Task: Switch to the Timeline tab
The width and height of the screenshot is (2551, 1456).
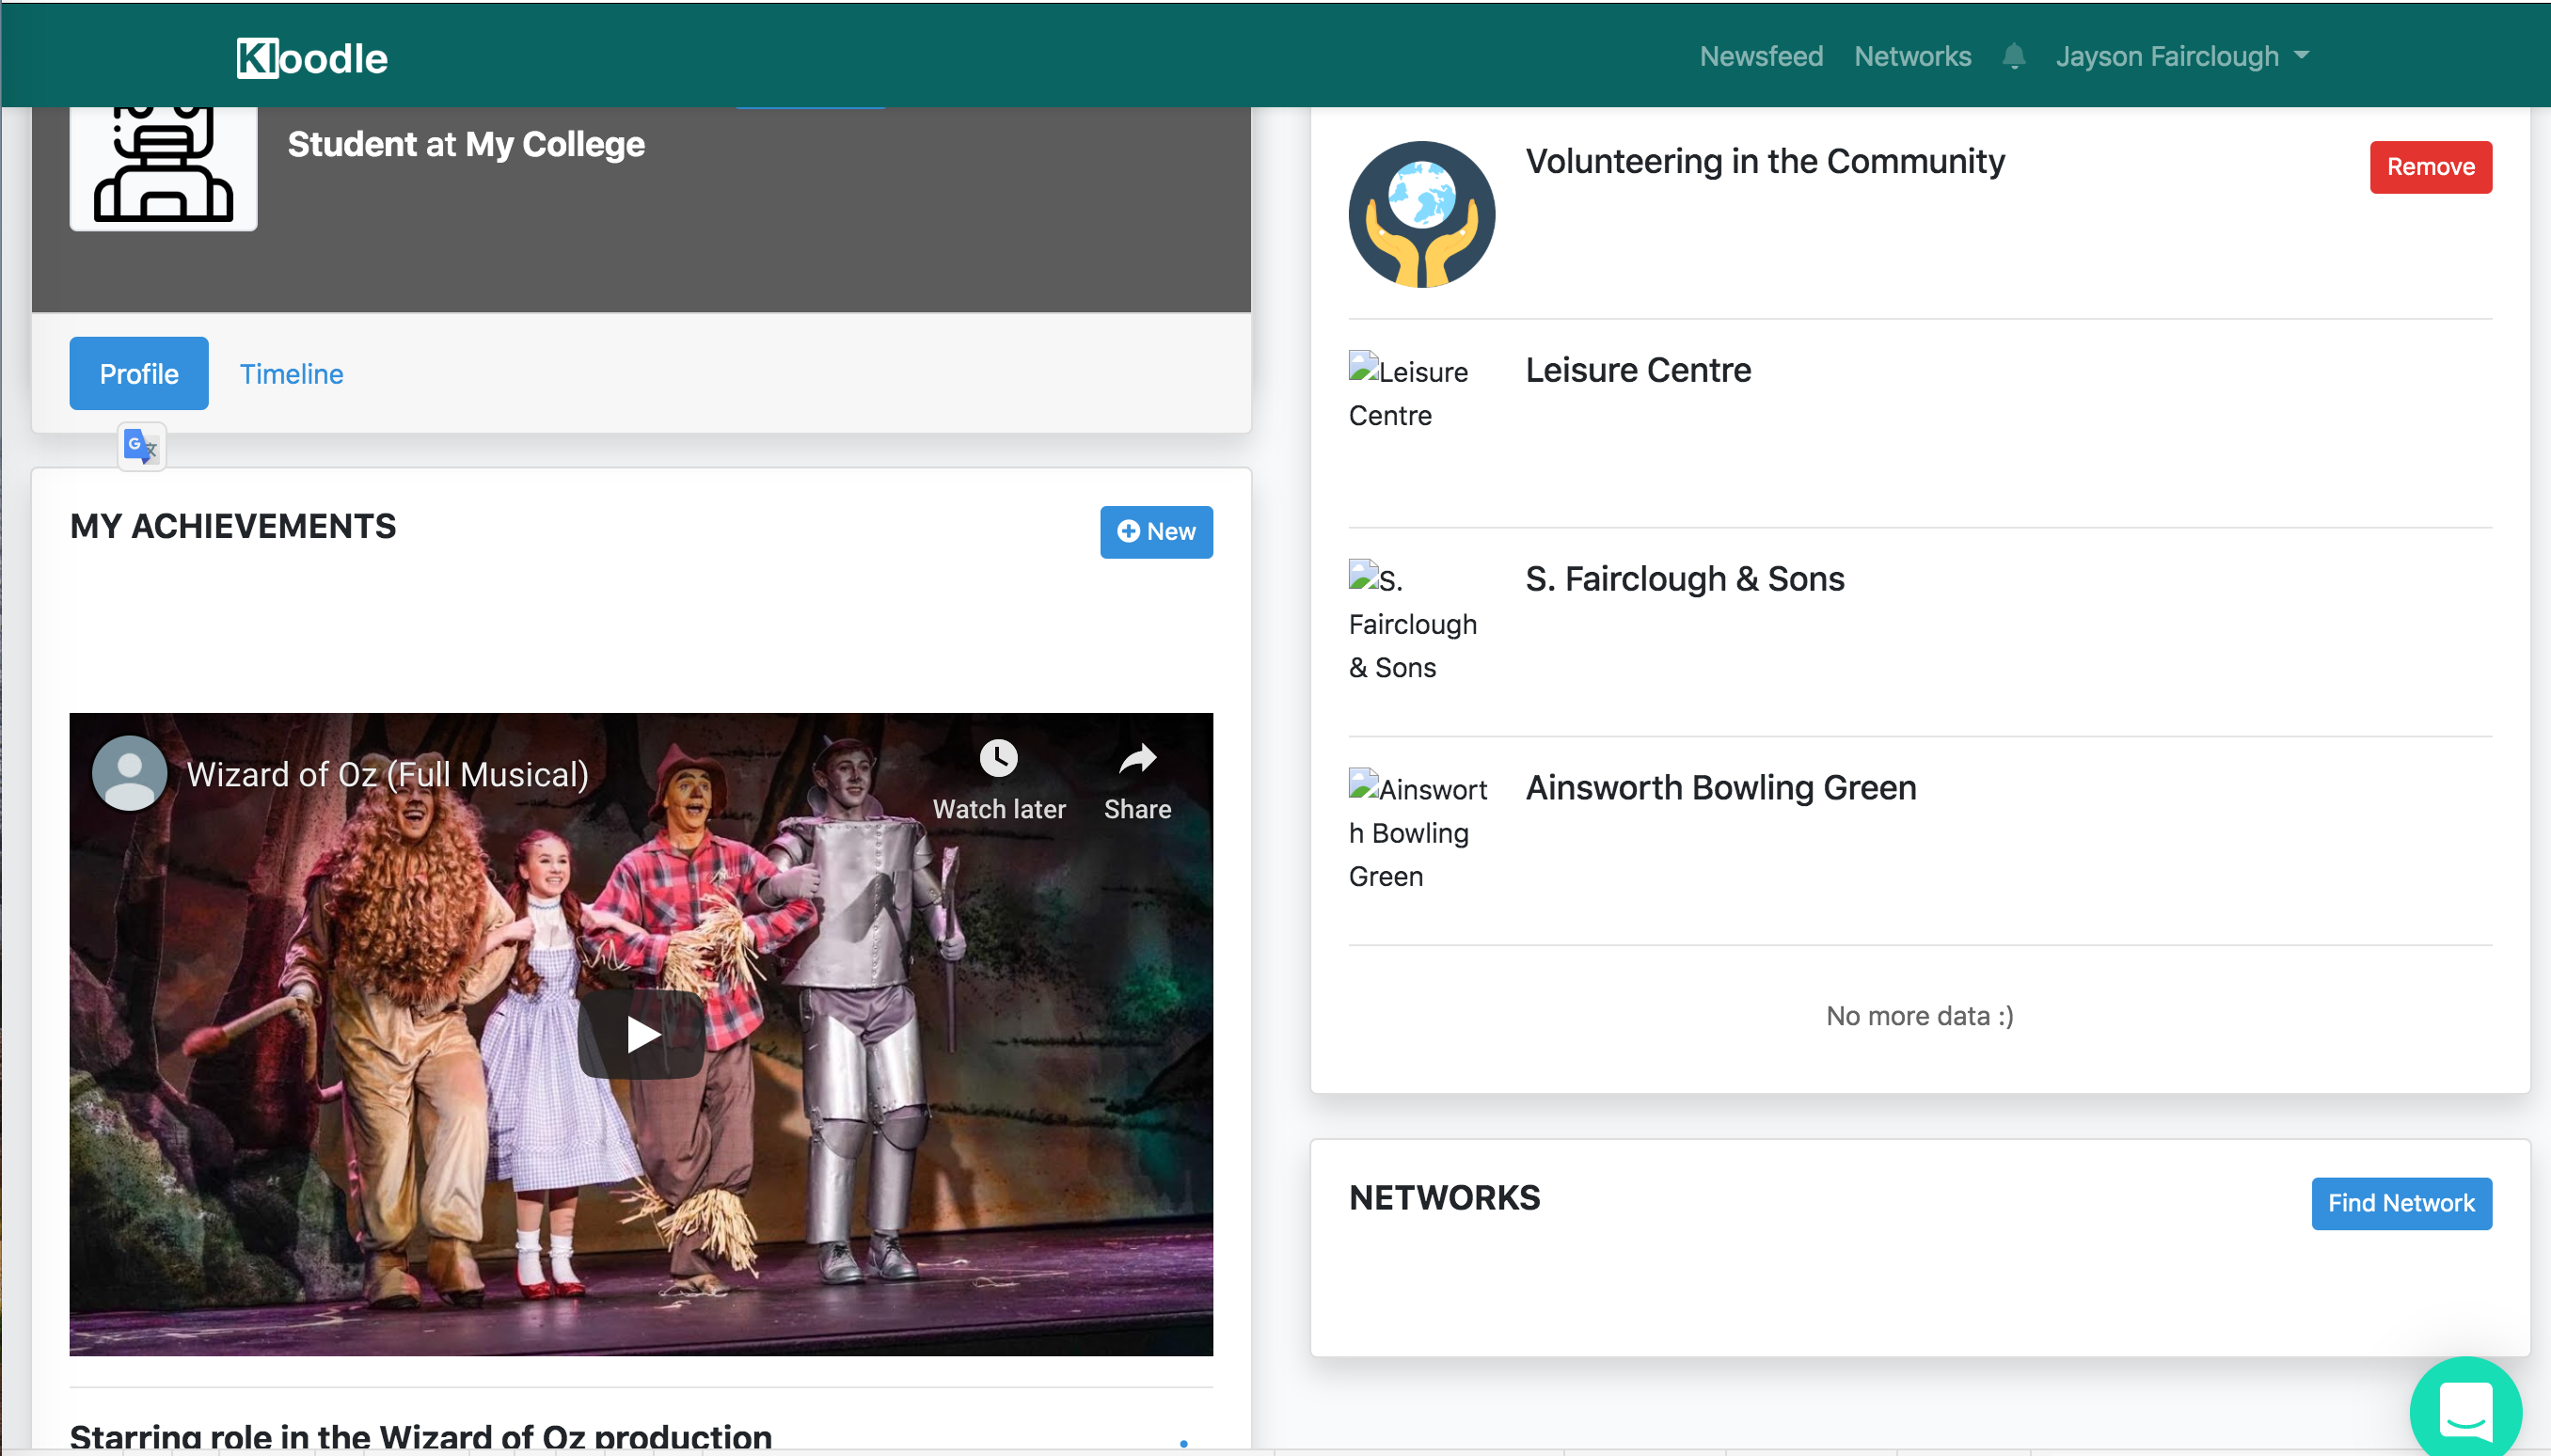Action: [x=291, y=373]
